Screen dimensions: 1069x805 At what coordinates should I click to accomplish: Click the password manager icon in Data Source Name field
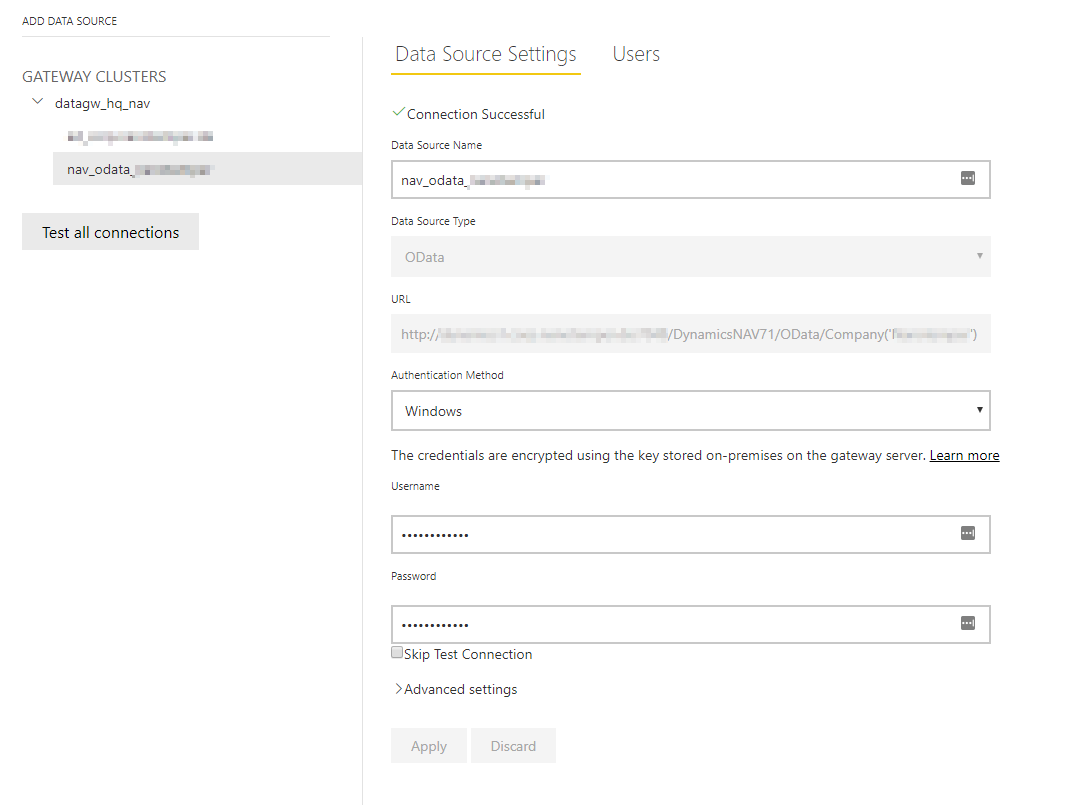[x=967, y=179]
